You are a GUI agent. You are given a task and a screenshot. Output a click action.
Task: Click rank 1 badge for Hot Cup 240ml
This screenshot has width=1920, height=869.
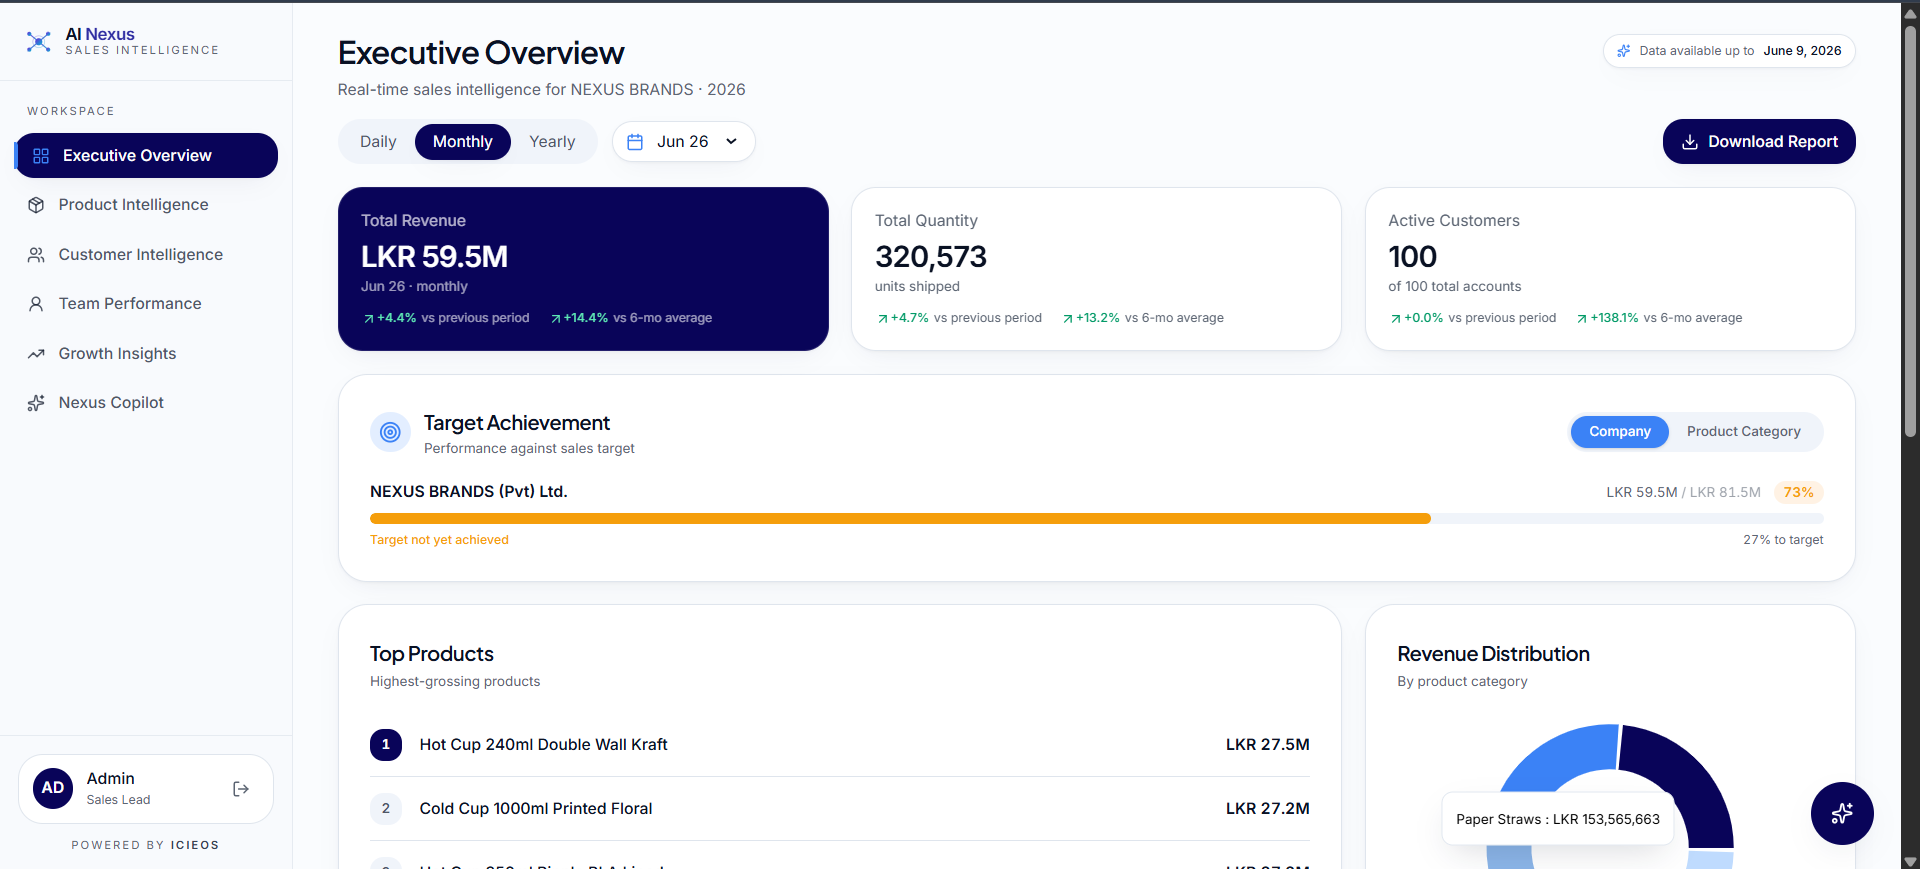pyautogui.click(x=386, y=745)
